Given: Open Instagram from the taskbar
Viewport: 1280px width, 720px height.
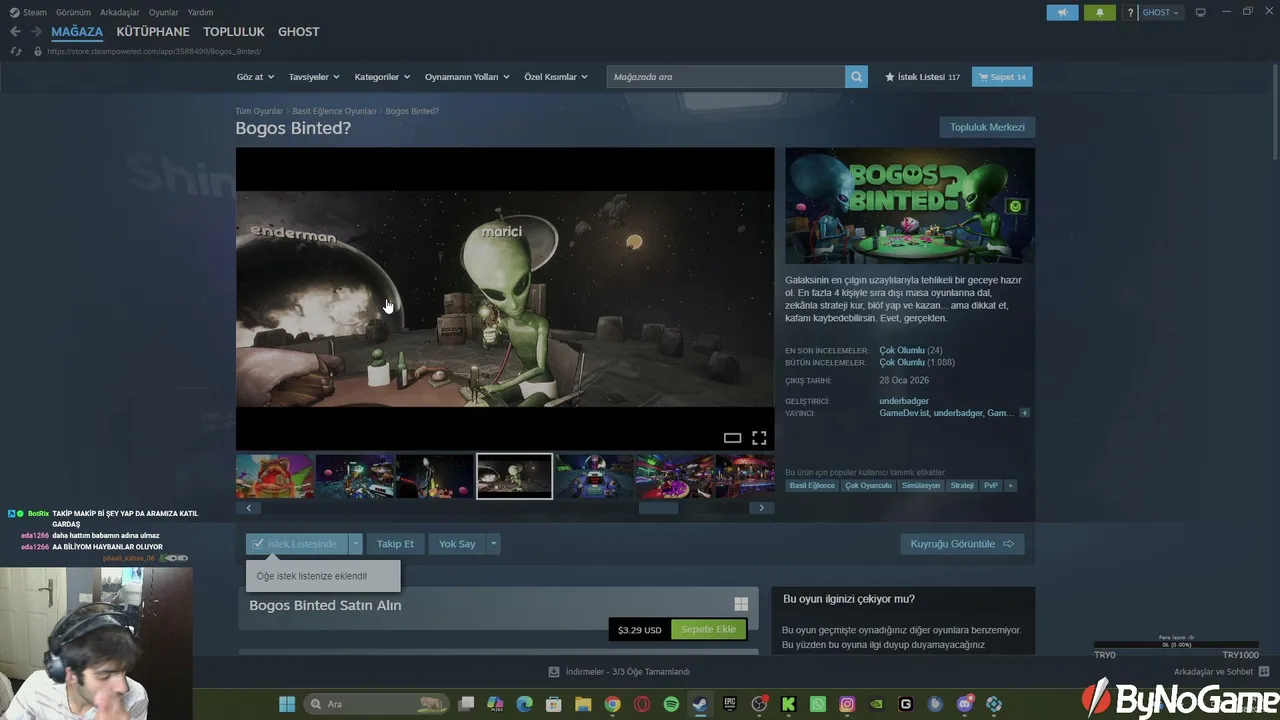Looking at the screenshot, I should tap(847, 704).
